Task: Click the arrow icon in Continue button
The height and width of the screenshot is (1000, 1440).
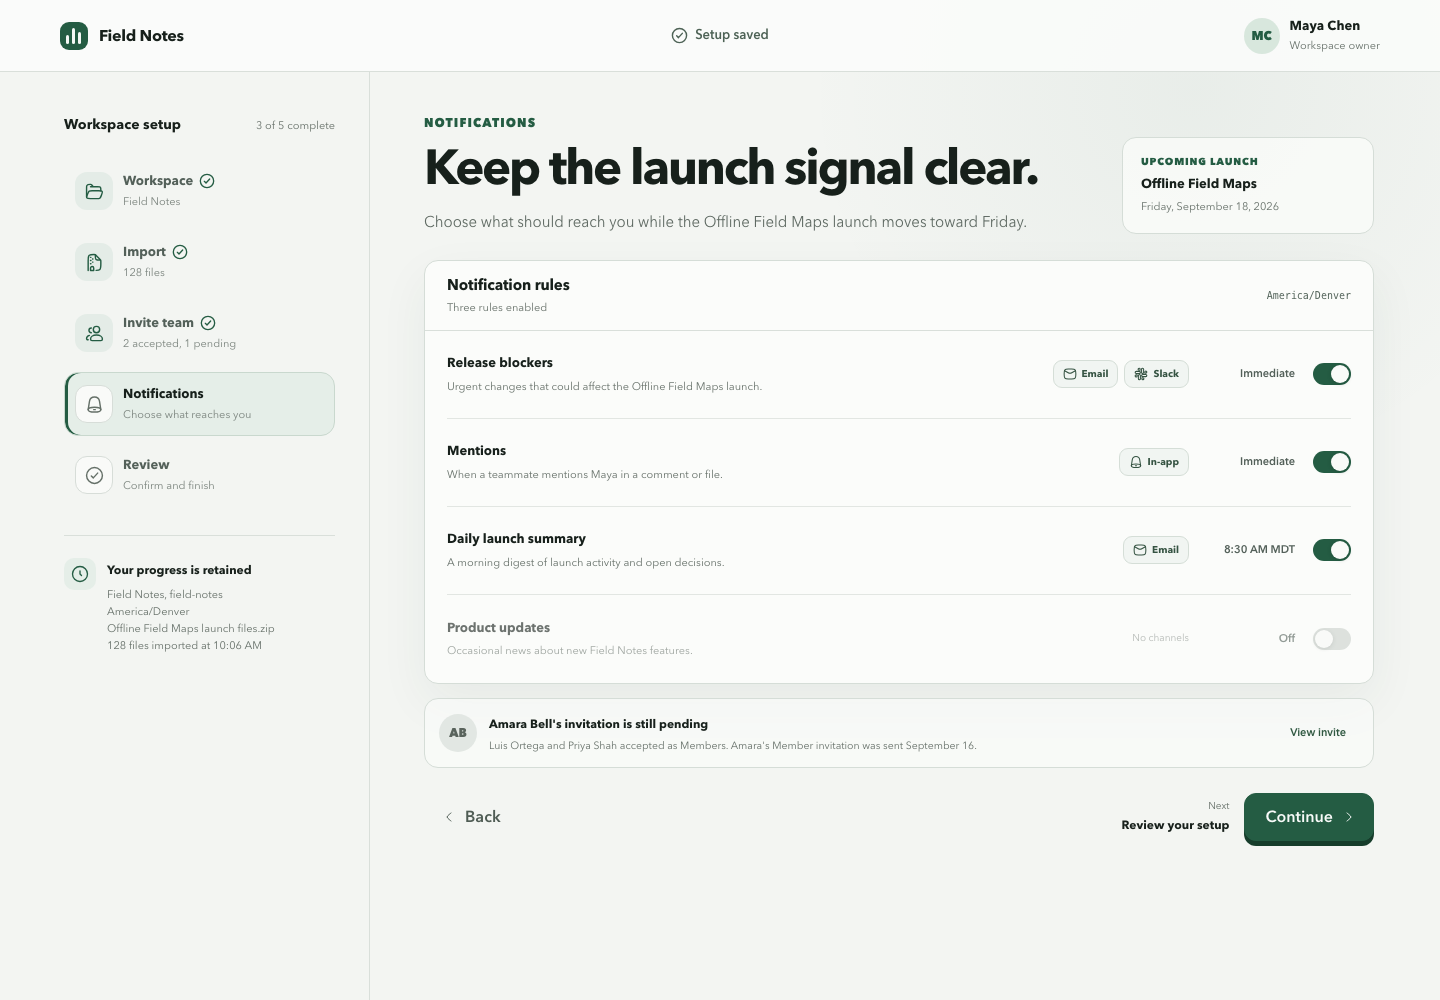Action: [1349, 817]
